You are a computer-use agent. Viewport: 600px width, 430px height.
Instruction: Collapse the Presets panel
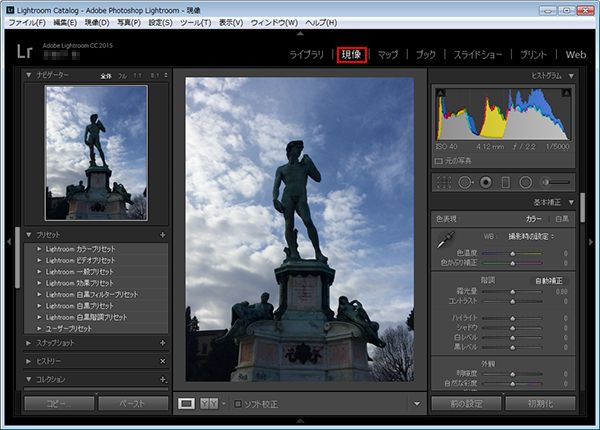click(28, 235)
